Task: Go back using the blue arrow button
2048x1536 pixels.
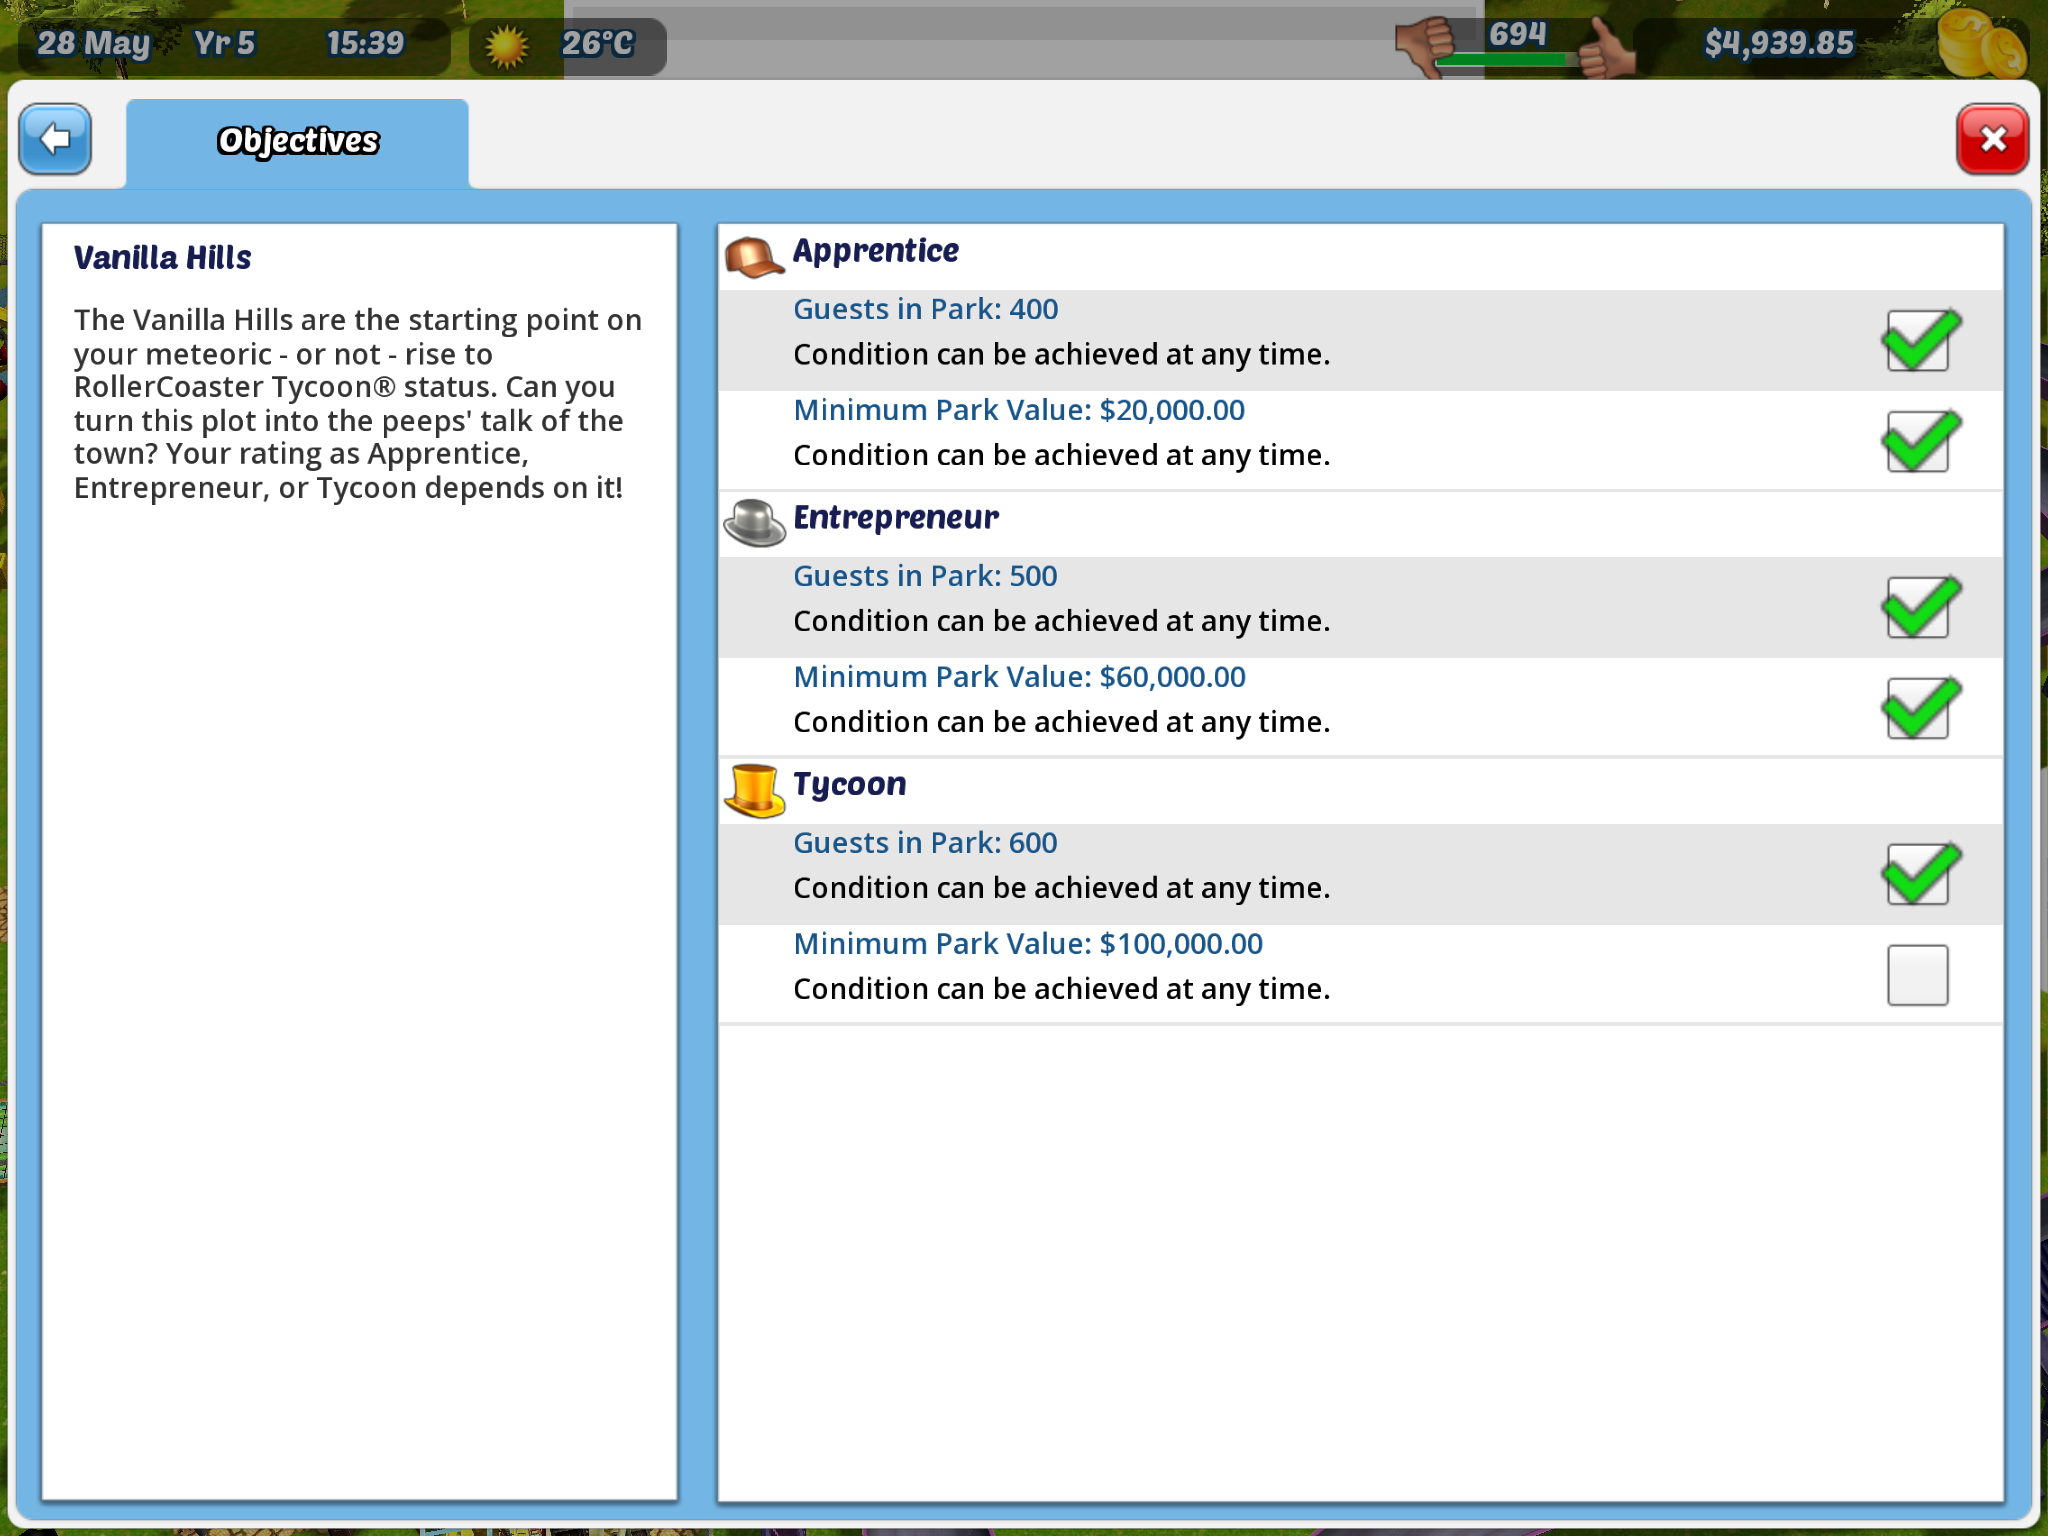Action: [x=55, y=140]
